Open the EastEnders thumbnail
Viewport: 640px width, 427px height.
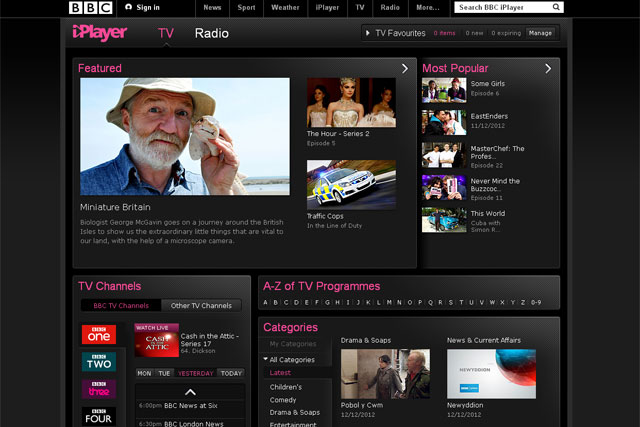pyautogui.click(x=444, y=122)
